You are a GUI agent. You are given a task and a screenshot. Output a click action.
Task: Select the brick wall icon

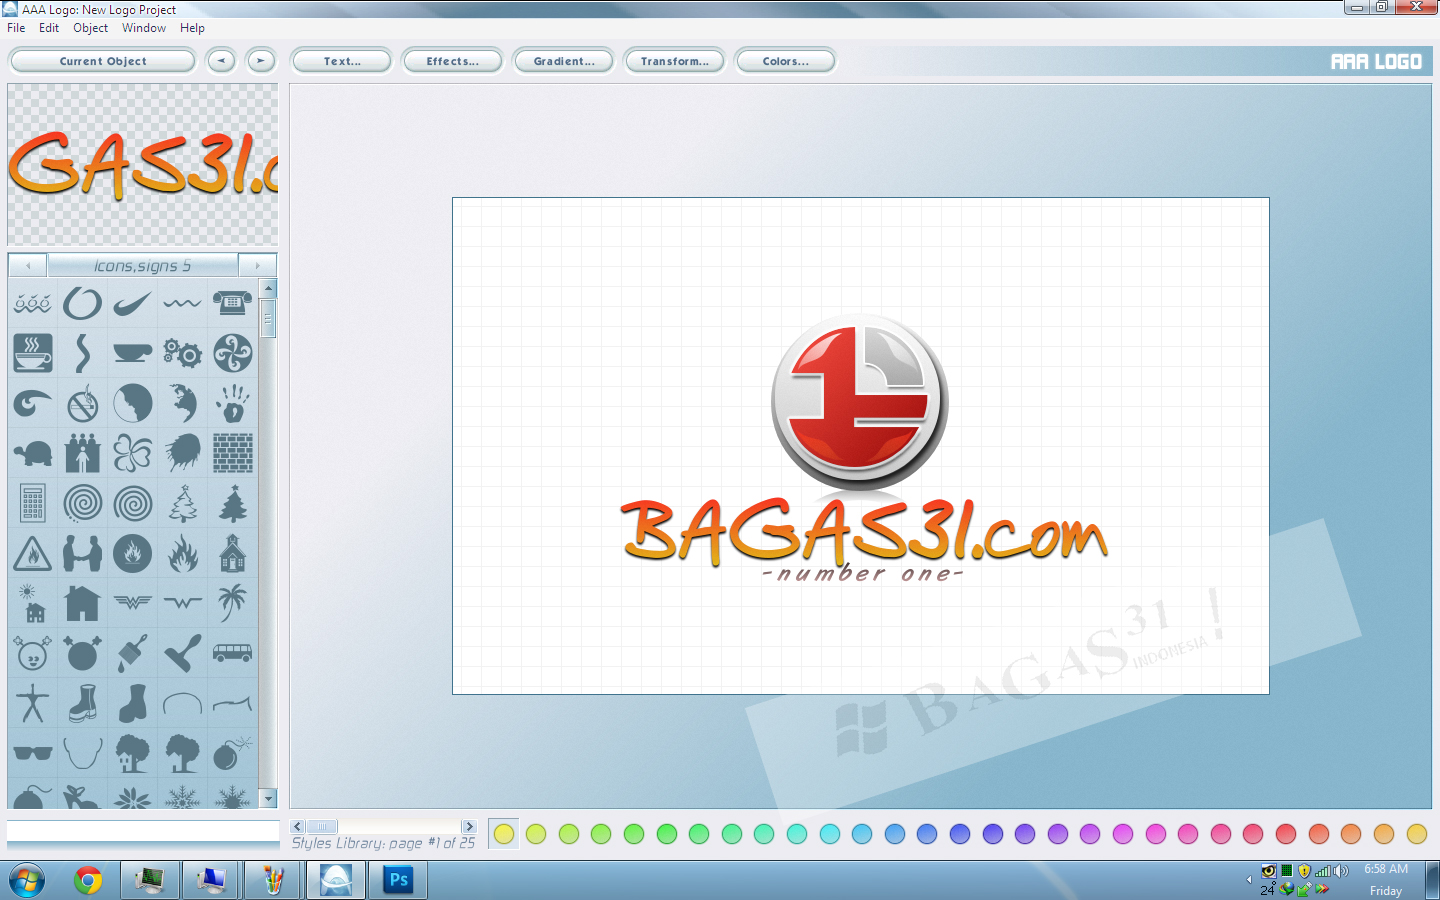coord(233,453)
